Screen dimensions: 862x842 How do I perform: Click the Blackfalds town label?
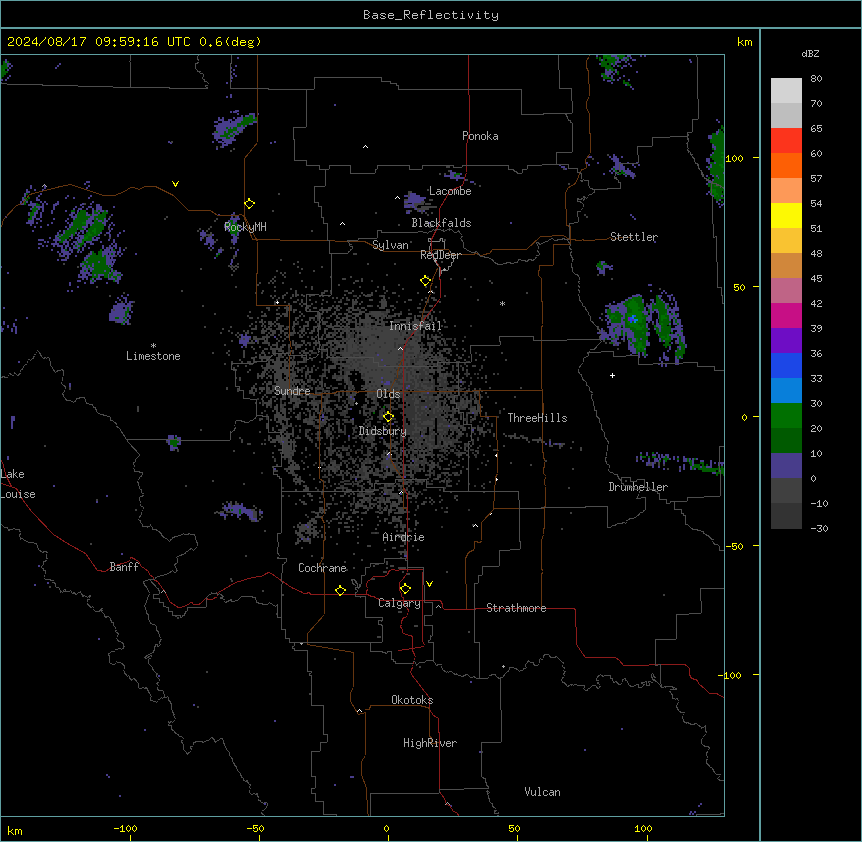(441, 223)
